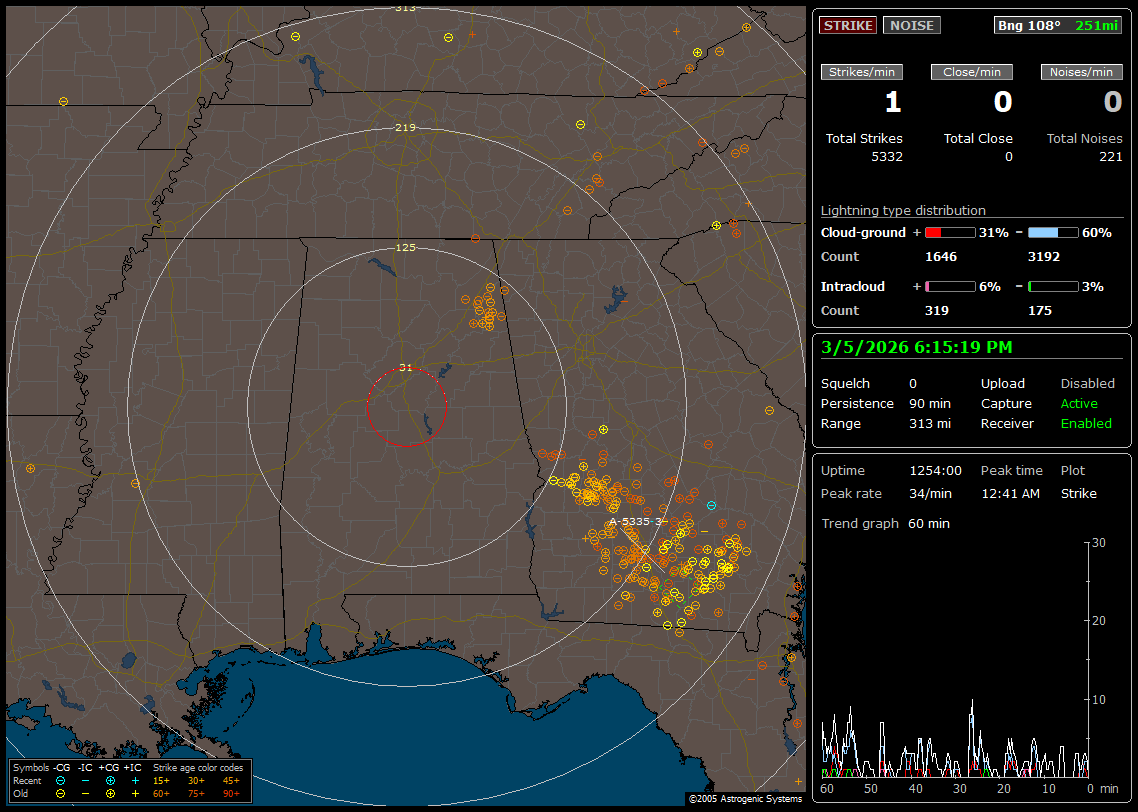Viewport: 1138px width, 812px height.
Task: Click the Active capture status
Action: point(1079,404)
